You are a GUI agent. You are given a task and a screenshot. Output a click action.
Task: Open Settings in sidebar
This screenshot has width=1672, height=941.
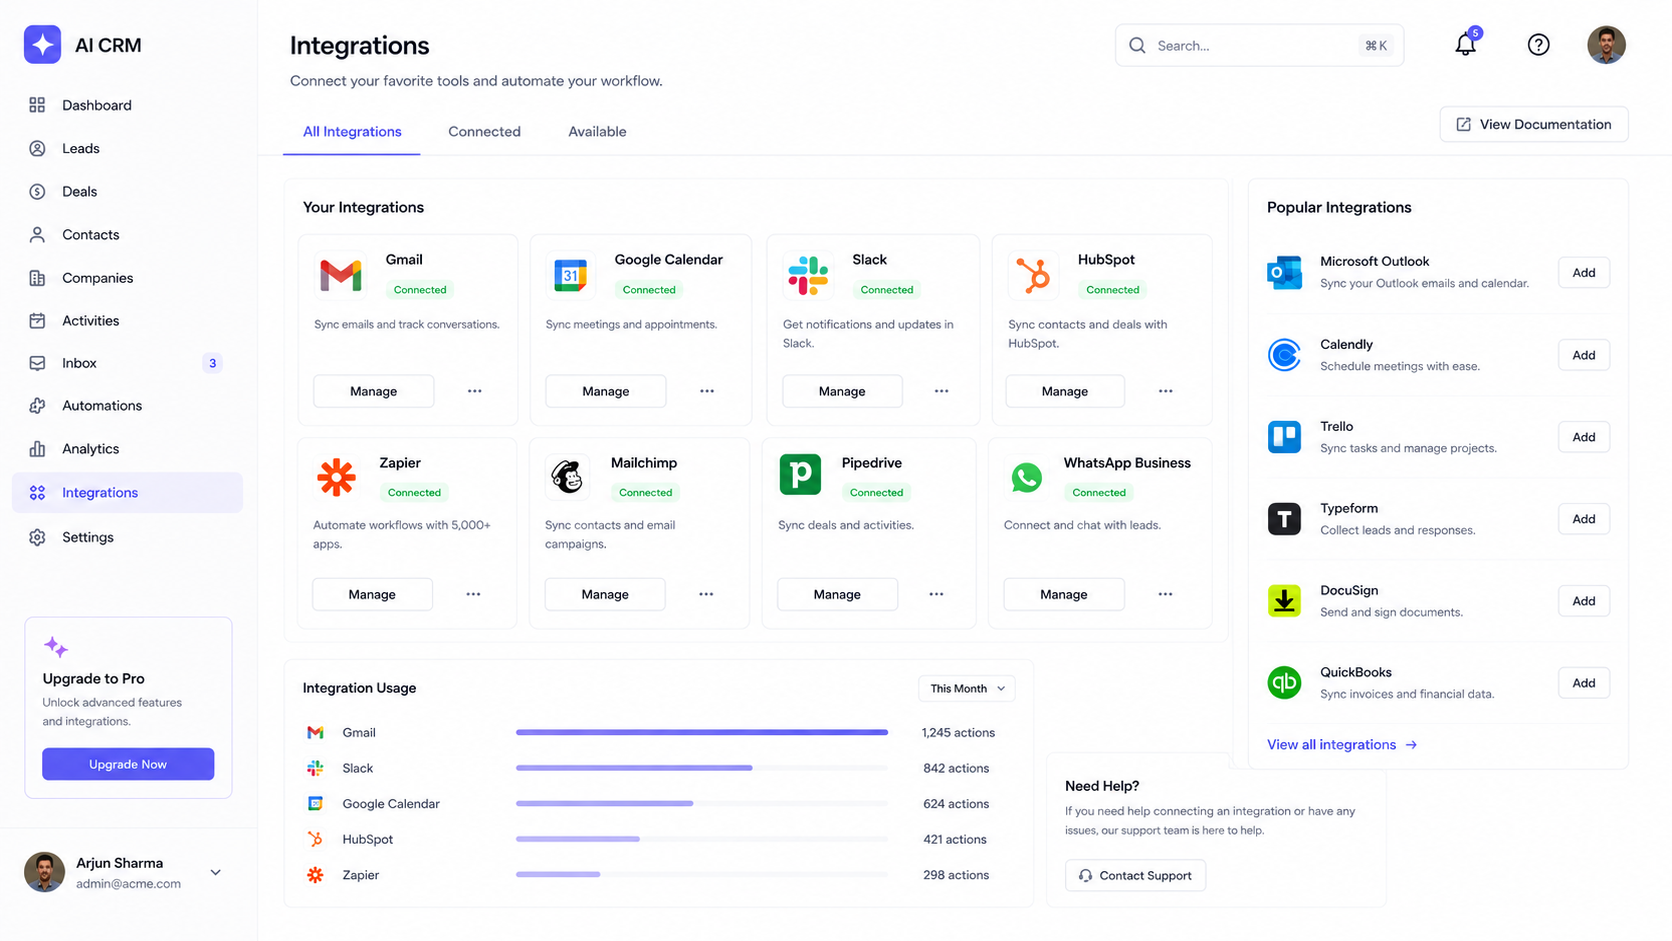tap(127, 537)
